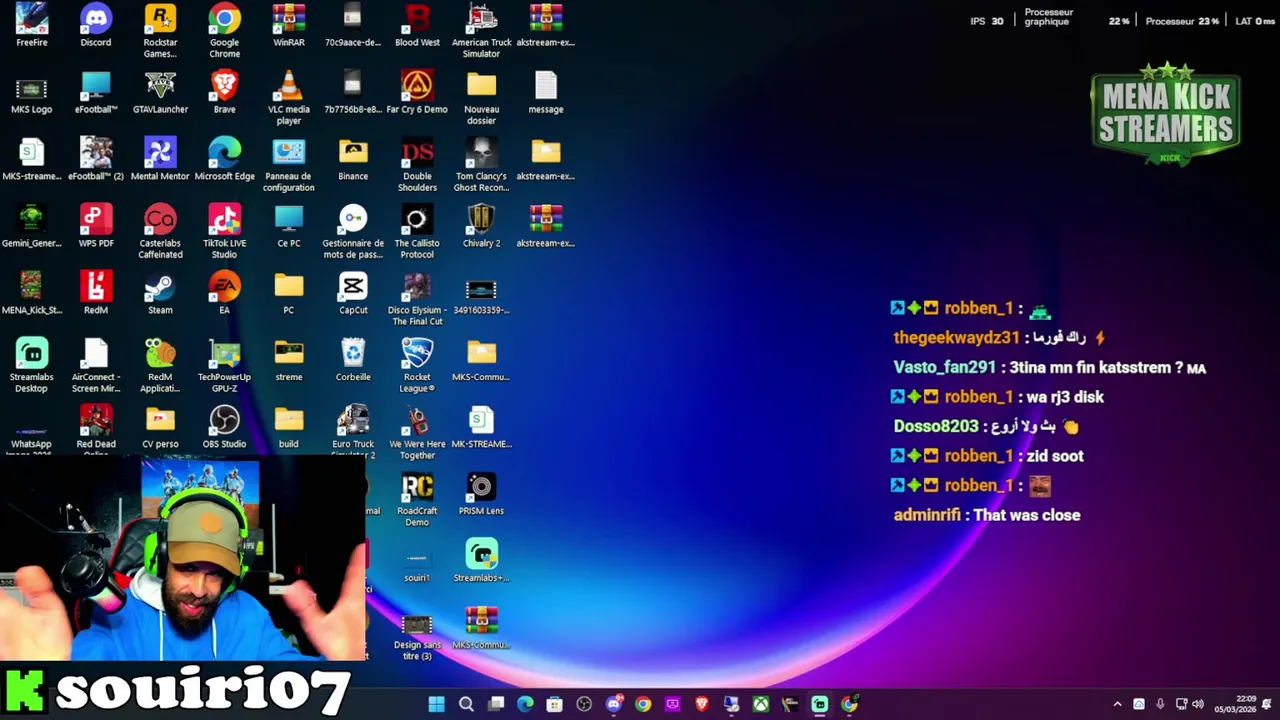Open the RoadCraft Demo shortcut
1280x720 pixels.
pos(417,499)
